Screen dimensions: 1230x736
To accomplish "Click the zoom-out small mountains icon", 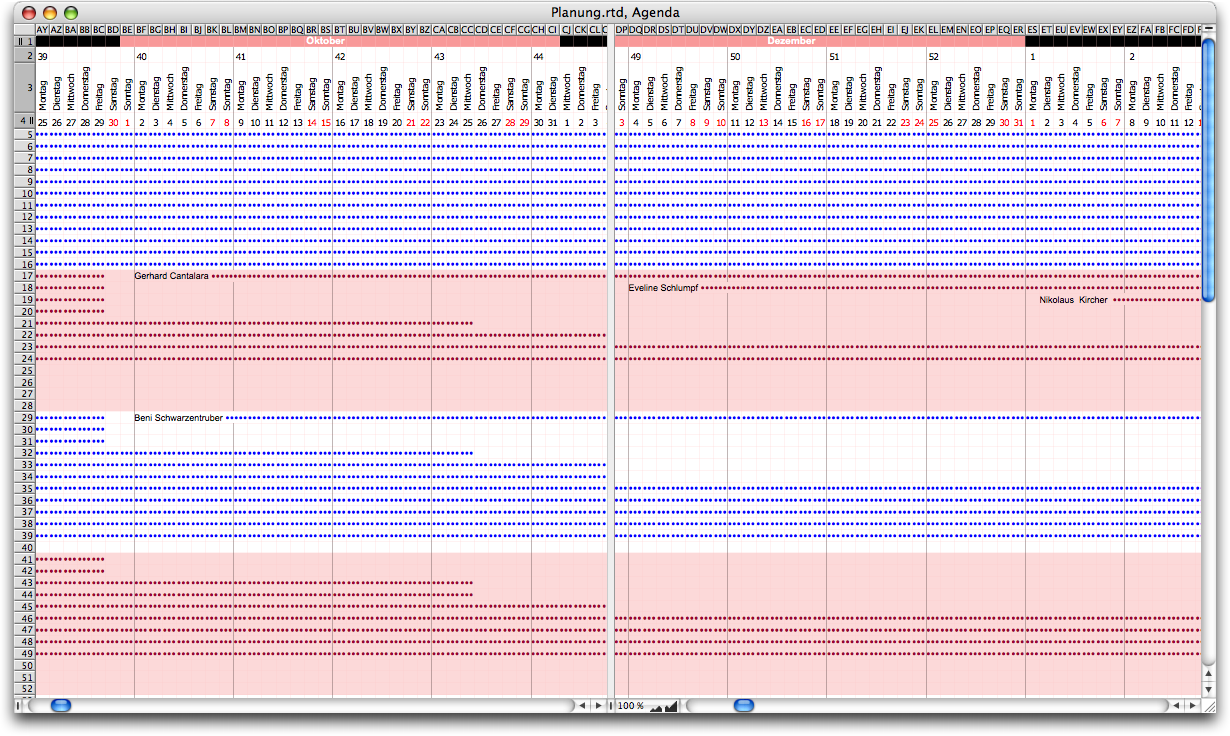I will tap(656, 707).
